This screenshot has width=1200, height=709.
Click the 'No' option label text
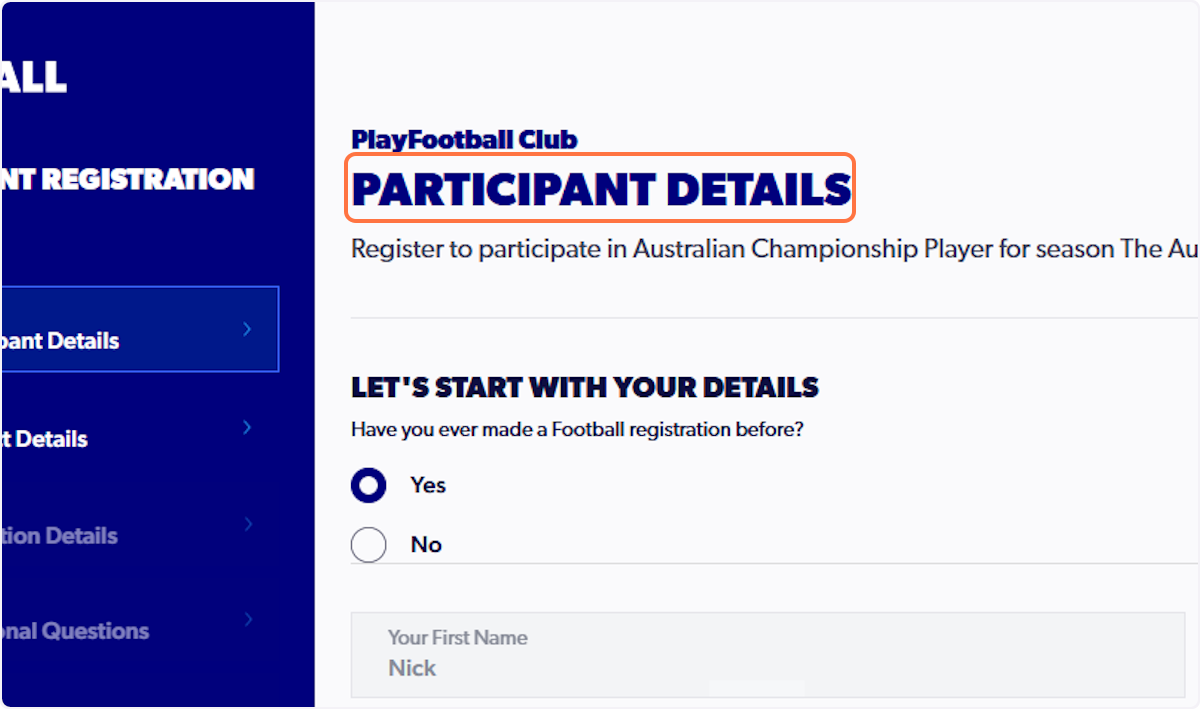pyautogui.click(x=426, y=545)
